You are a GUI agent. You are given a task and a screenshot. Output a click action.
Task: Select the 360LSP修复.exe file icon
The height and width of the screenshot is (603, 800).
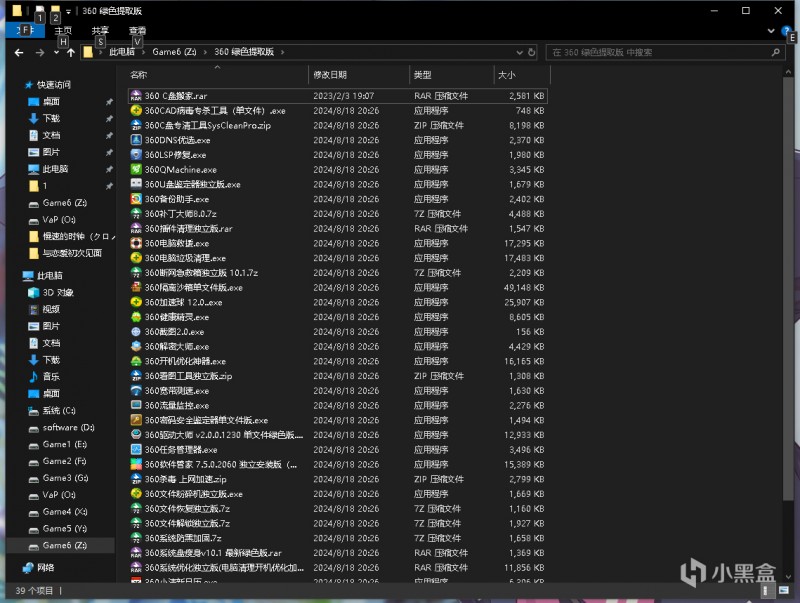coord(136,155)
